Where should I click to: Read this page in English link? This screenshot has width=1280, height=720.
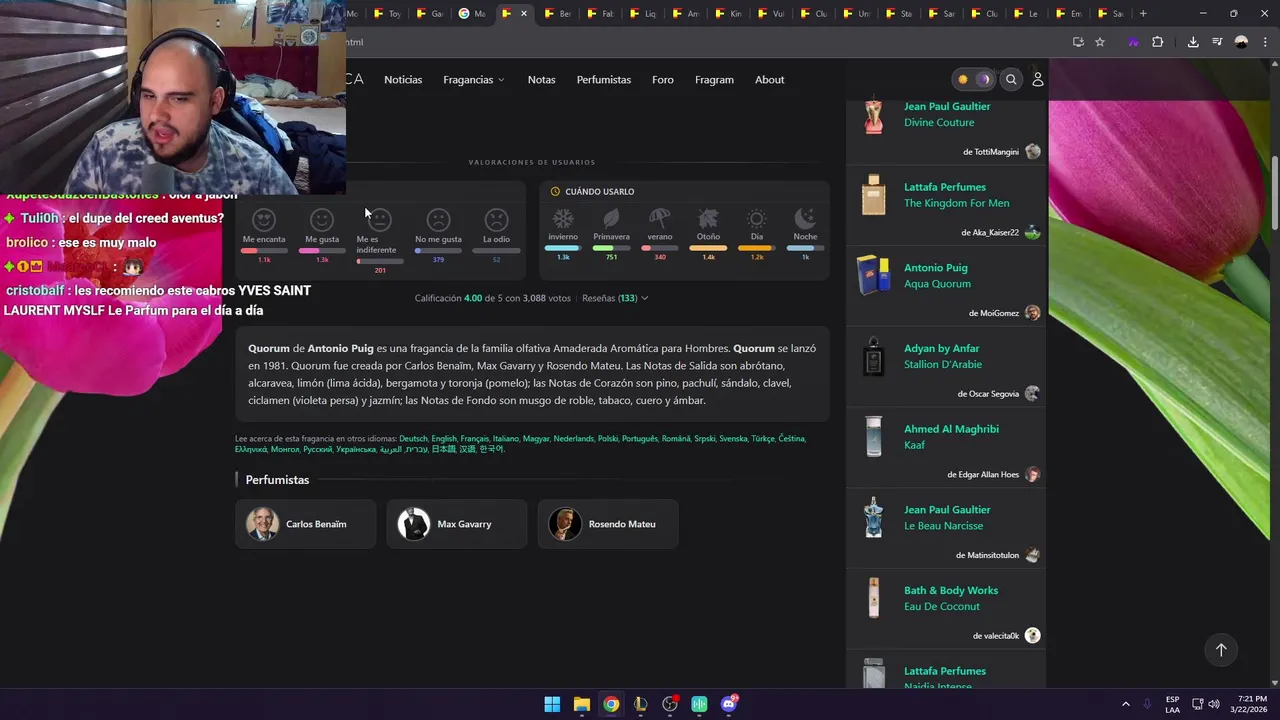[x=444, y=439]
